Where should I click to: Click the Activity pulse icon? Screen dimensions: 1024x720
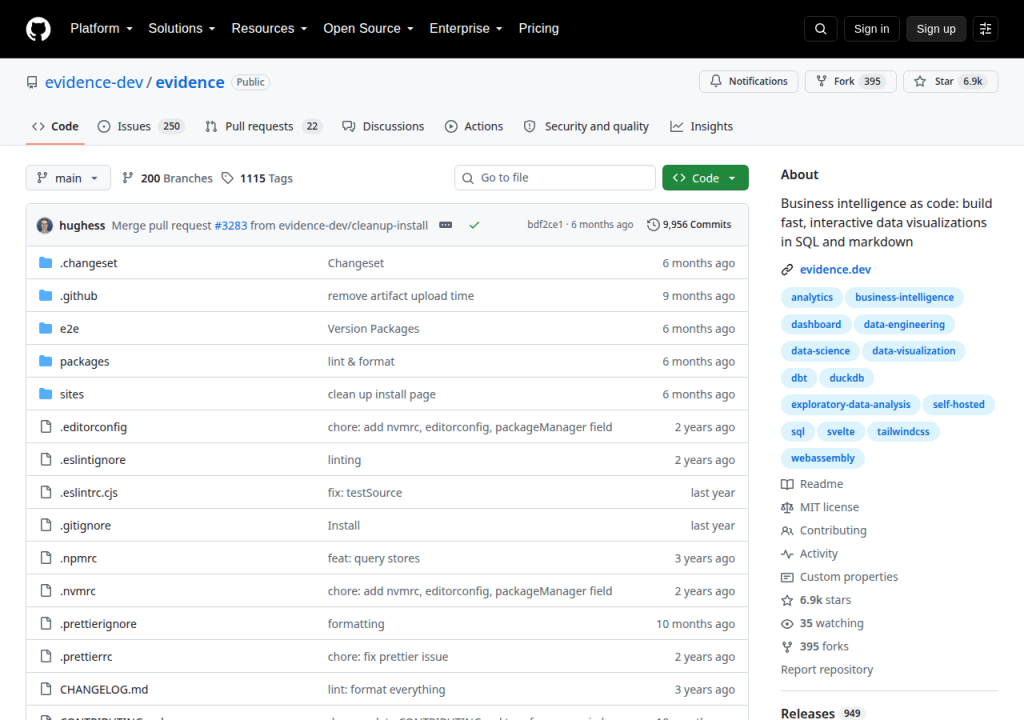click(787, 554)
